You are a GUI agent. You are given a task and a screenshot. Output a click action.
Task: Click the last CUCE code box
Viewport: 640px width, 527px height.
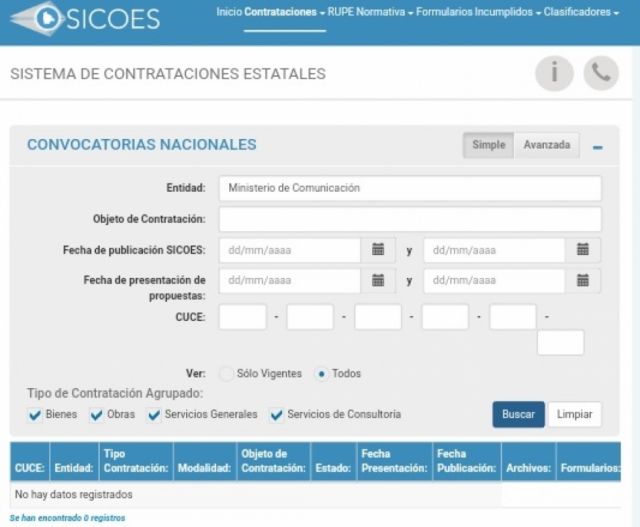point(560,342)
